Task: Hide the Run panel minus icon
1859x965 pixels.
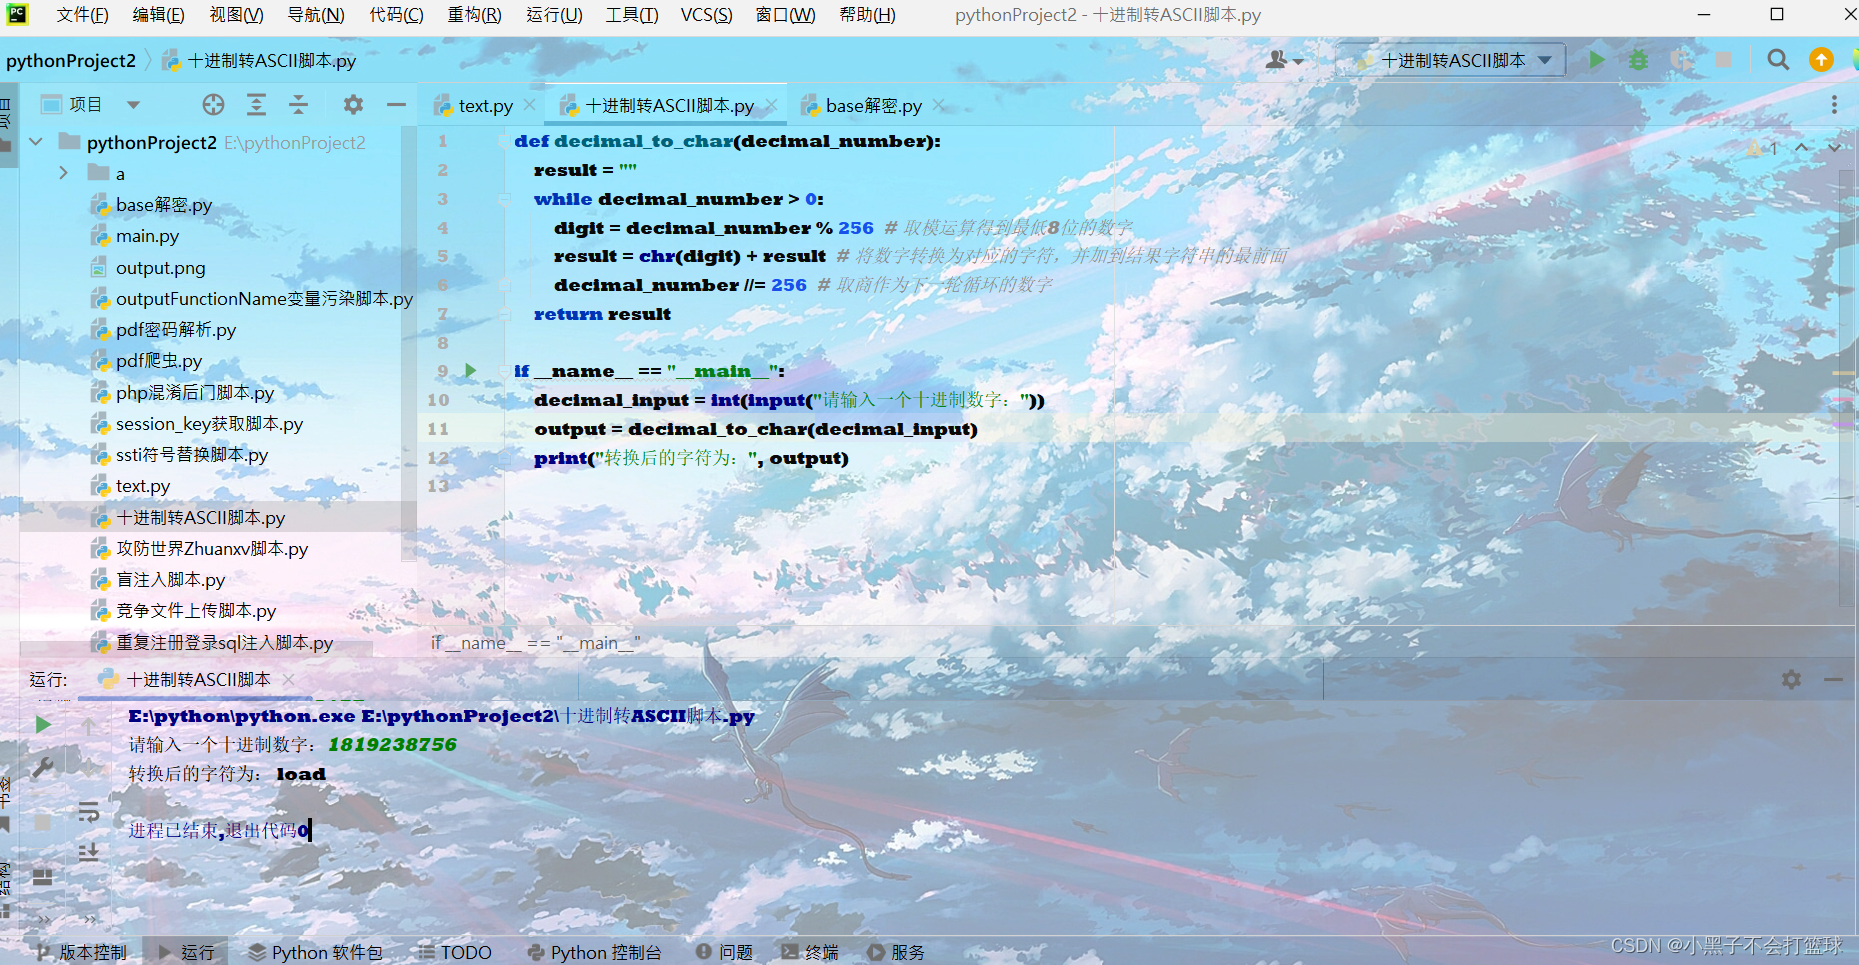Action: pyautogui.click(x=1833, y=680)
